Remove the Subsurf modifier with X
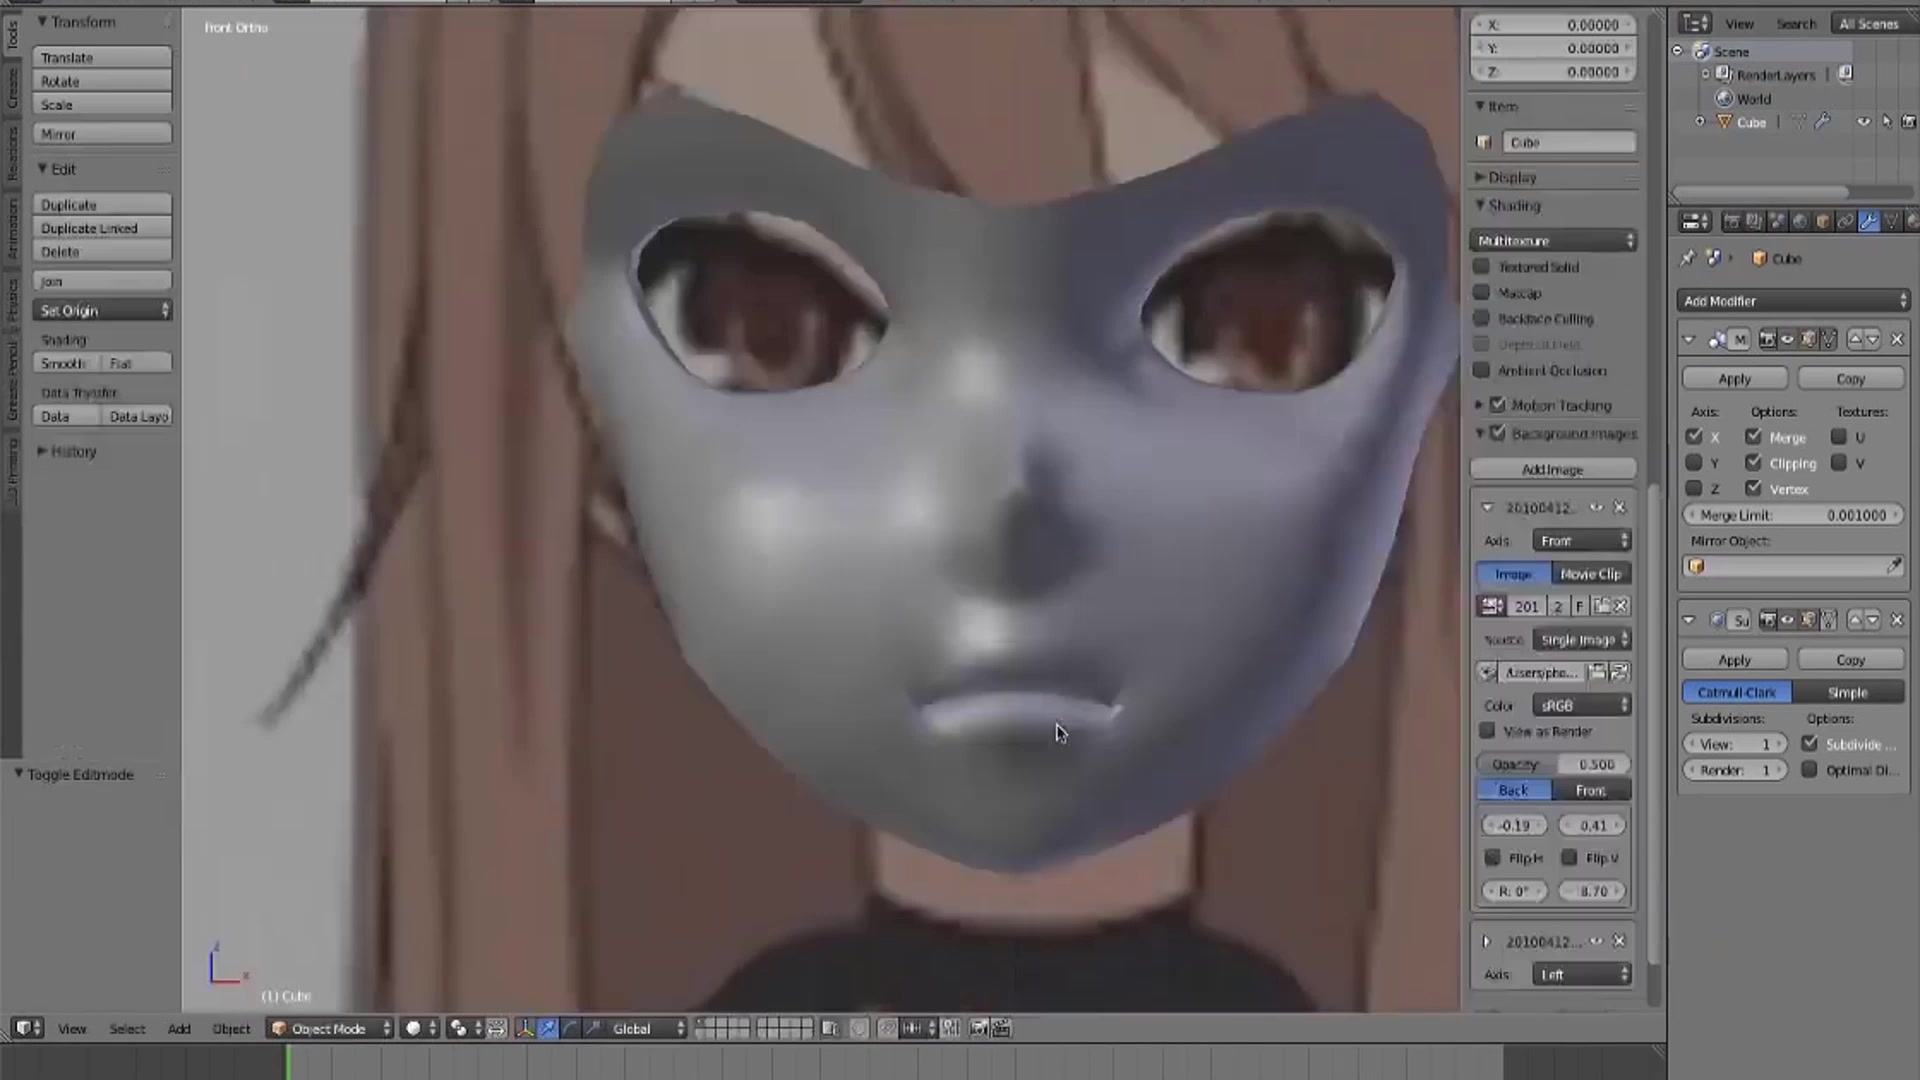Viewport: 1920px width, 1080px height. point(1897,621)
